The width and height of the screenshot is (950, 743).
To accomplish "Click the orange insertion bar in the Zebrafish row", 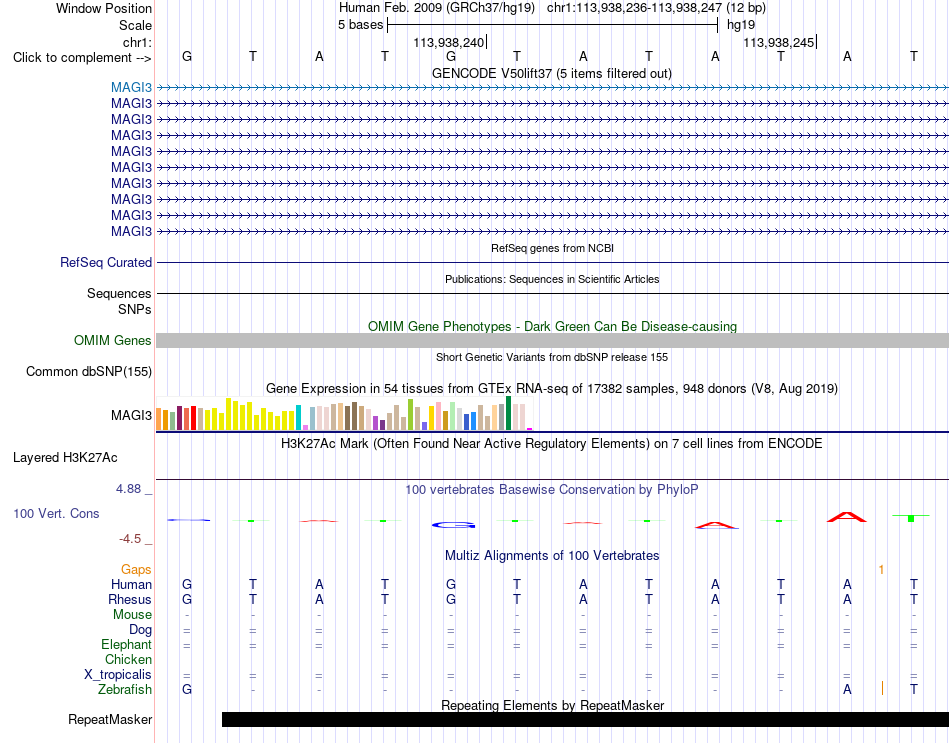I will (882, 688).
